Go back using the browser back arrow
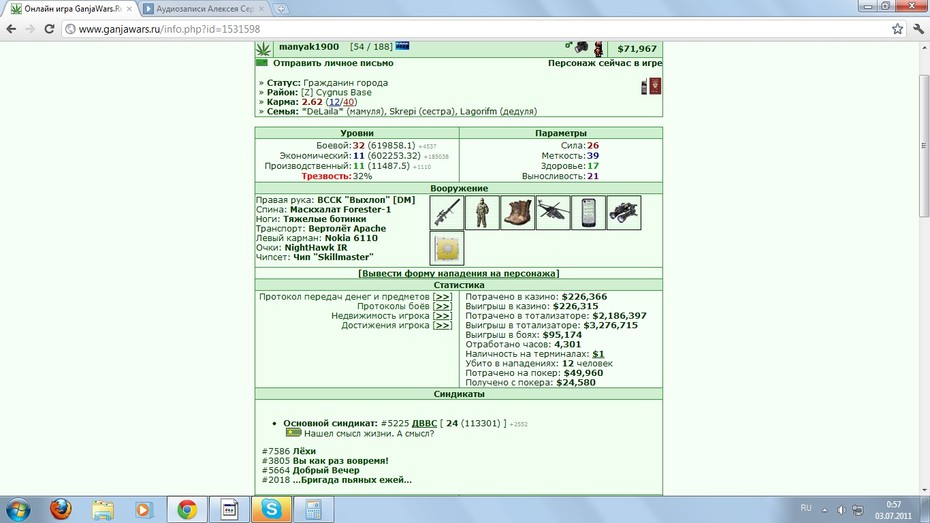This screenshot has width=930, height=523. tap(11, 28)
